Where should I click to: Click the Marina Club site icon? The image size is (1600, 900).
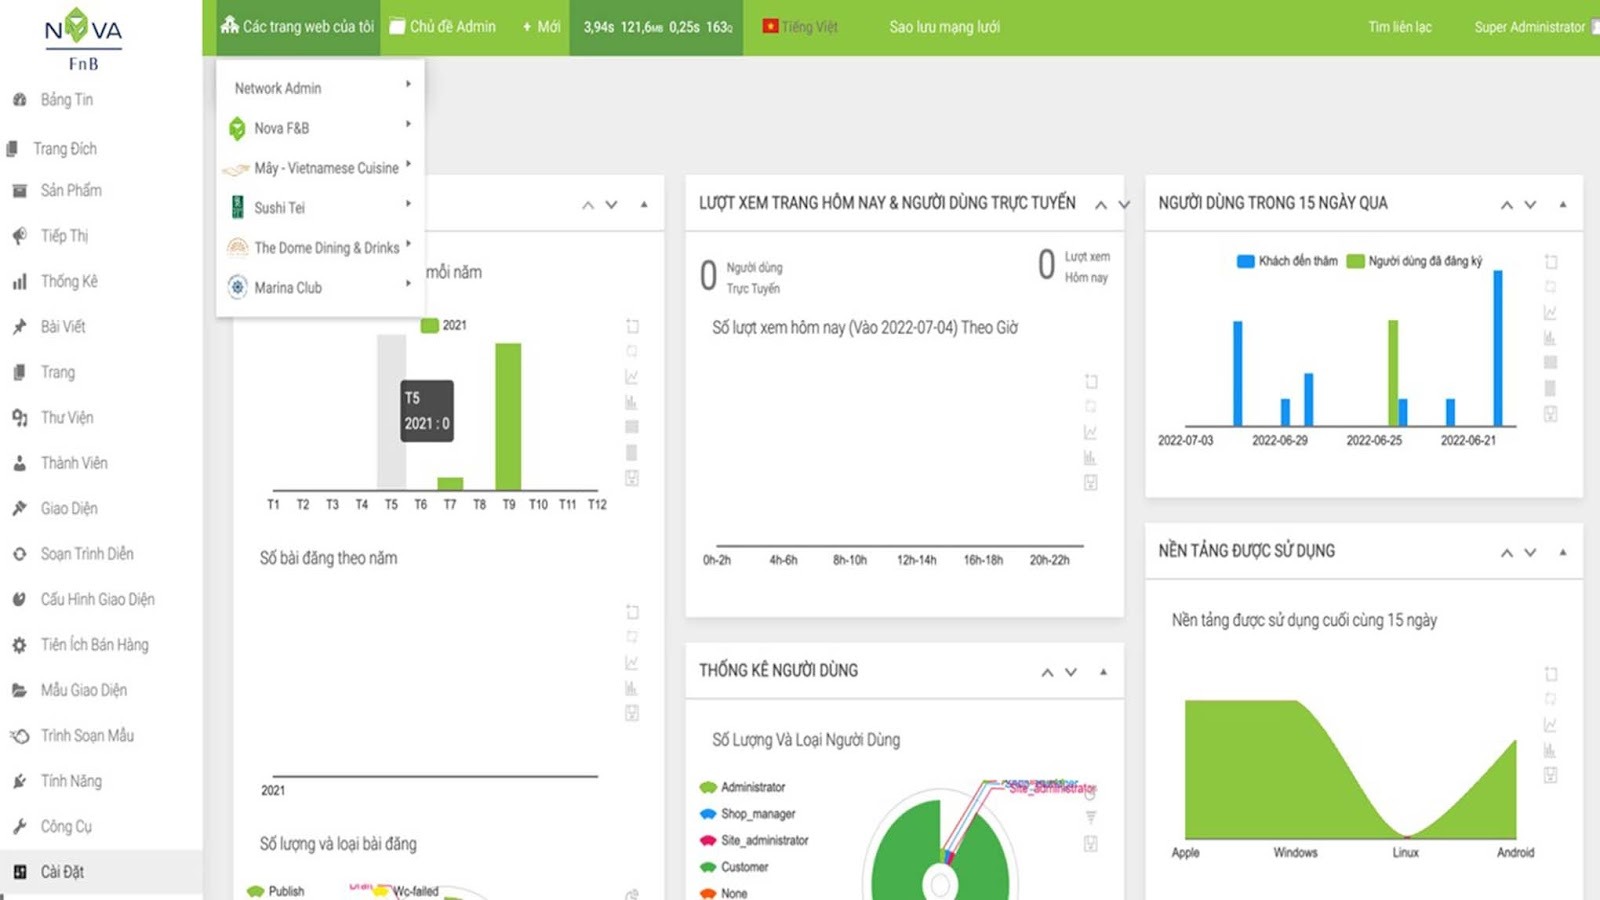pyautogui.click(x=237, y=287)
